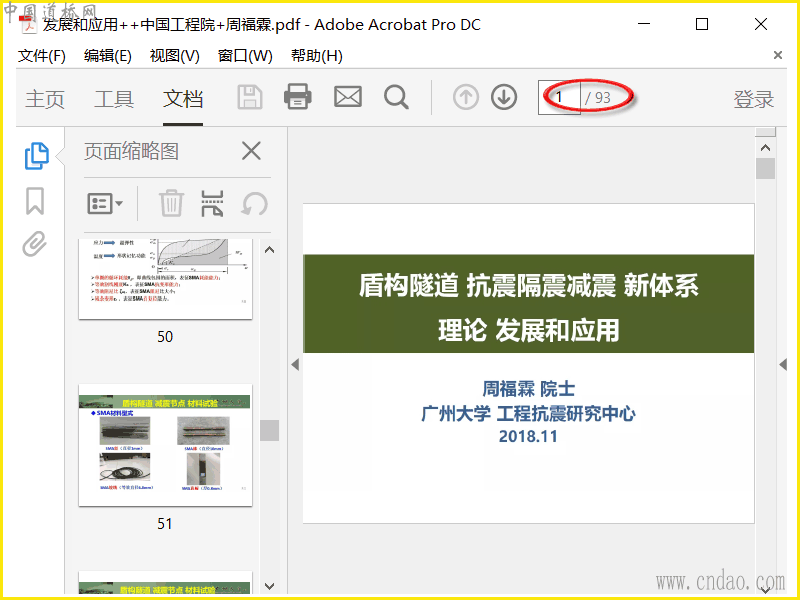Click the 51 page label
Image resolution: width=800 pixels, height=600 pixels.
coord(164,524)
